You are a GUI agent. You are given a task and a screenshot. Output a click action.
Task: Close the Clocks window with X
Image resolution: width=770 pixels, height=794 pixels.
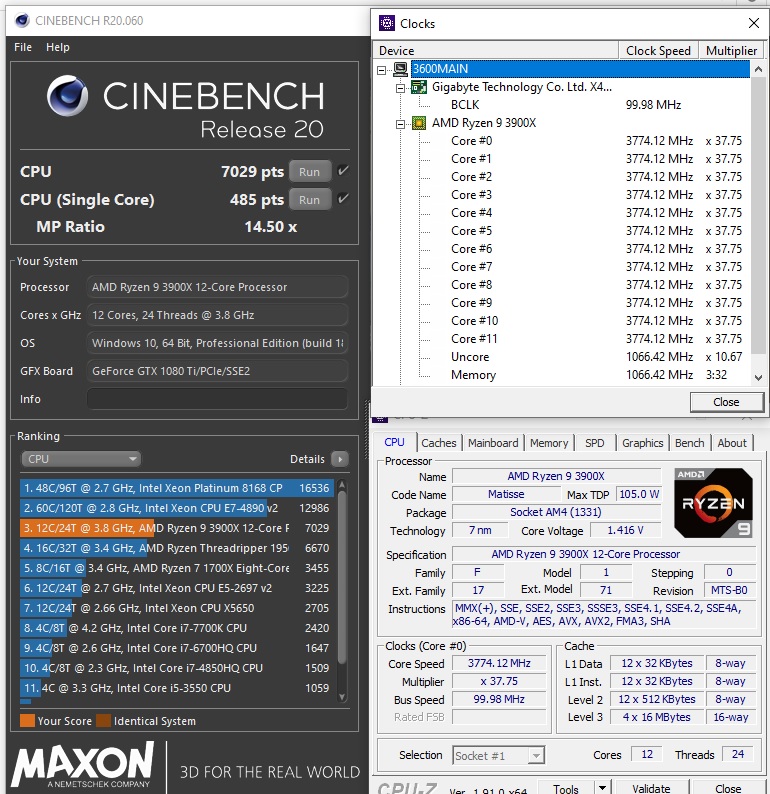(x=754, y=23)
